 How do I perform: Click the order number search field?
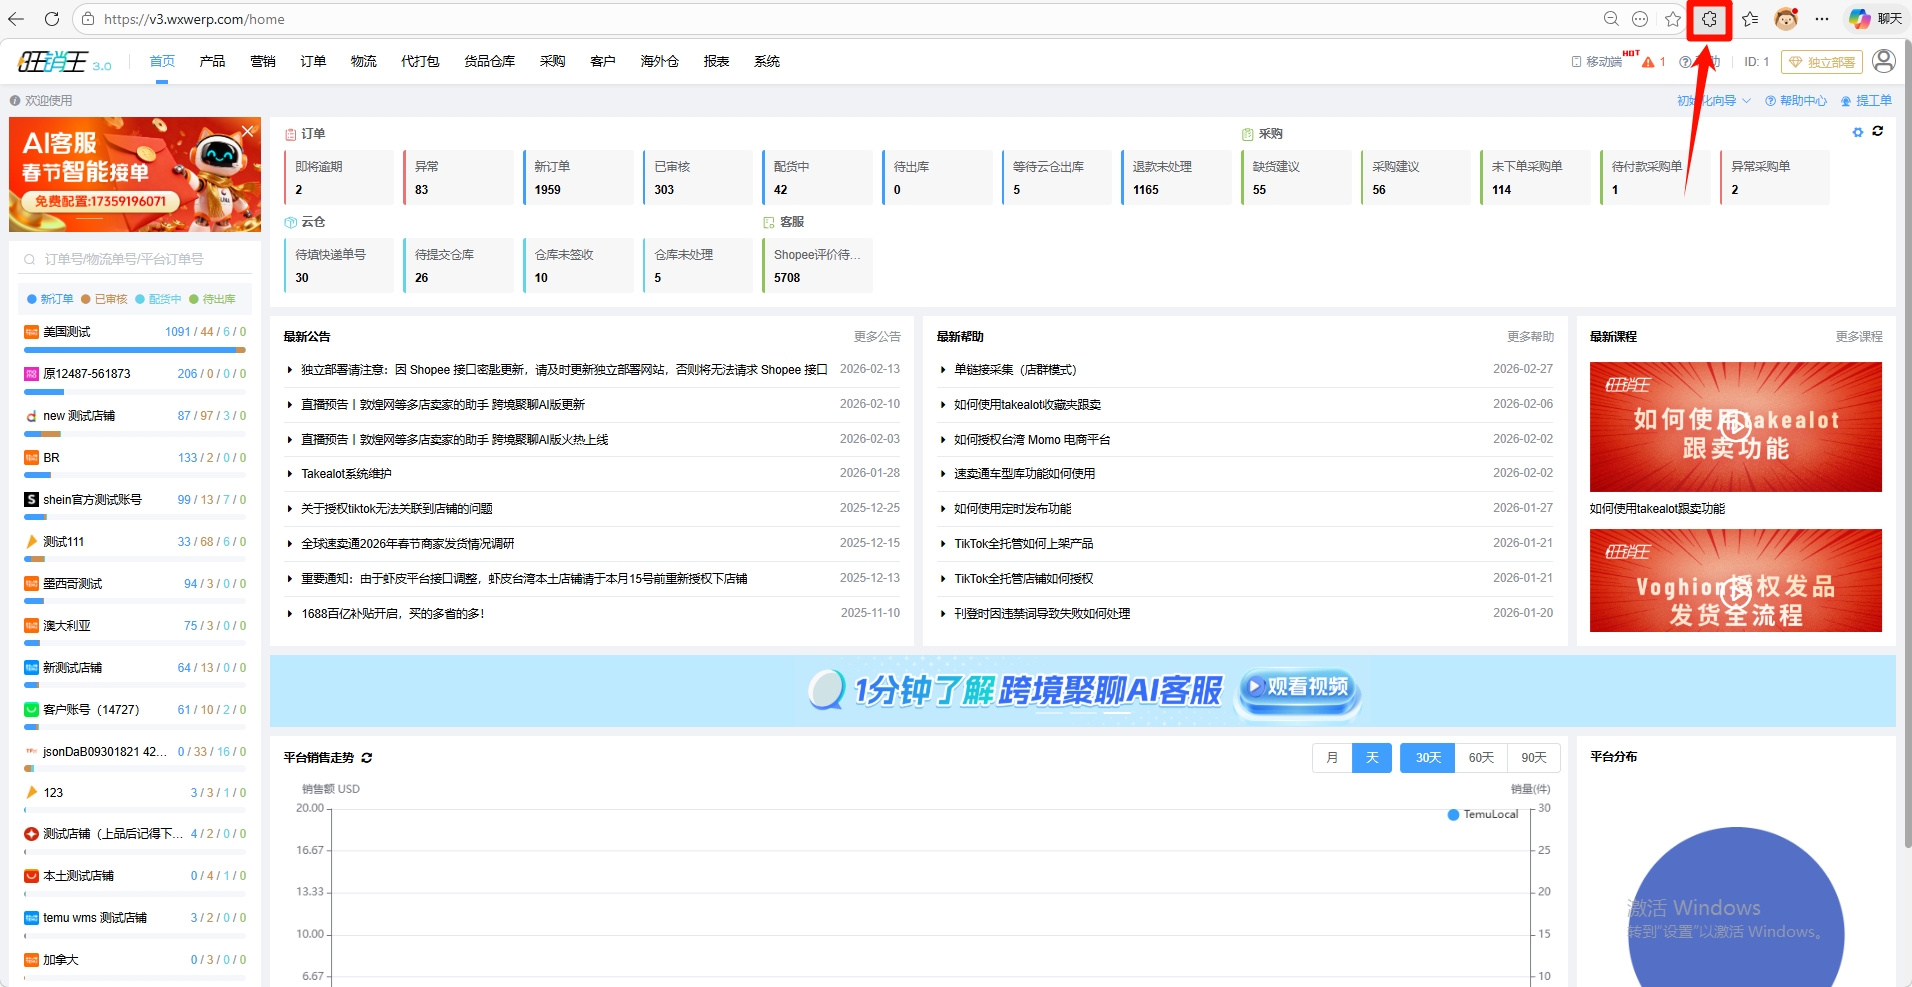coord(135,259)
